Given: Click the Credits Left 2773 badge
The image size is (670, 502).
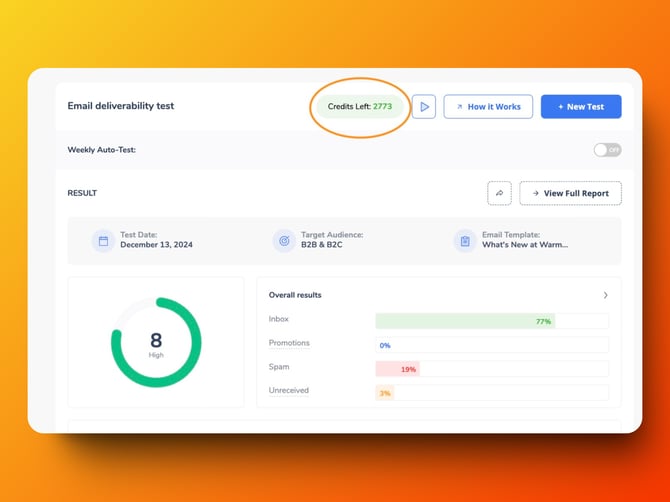Looking at the screenshot, I should click(360, 107).
